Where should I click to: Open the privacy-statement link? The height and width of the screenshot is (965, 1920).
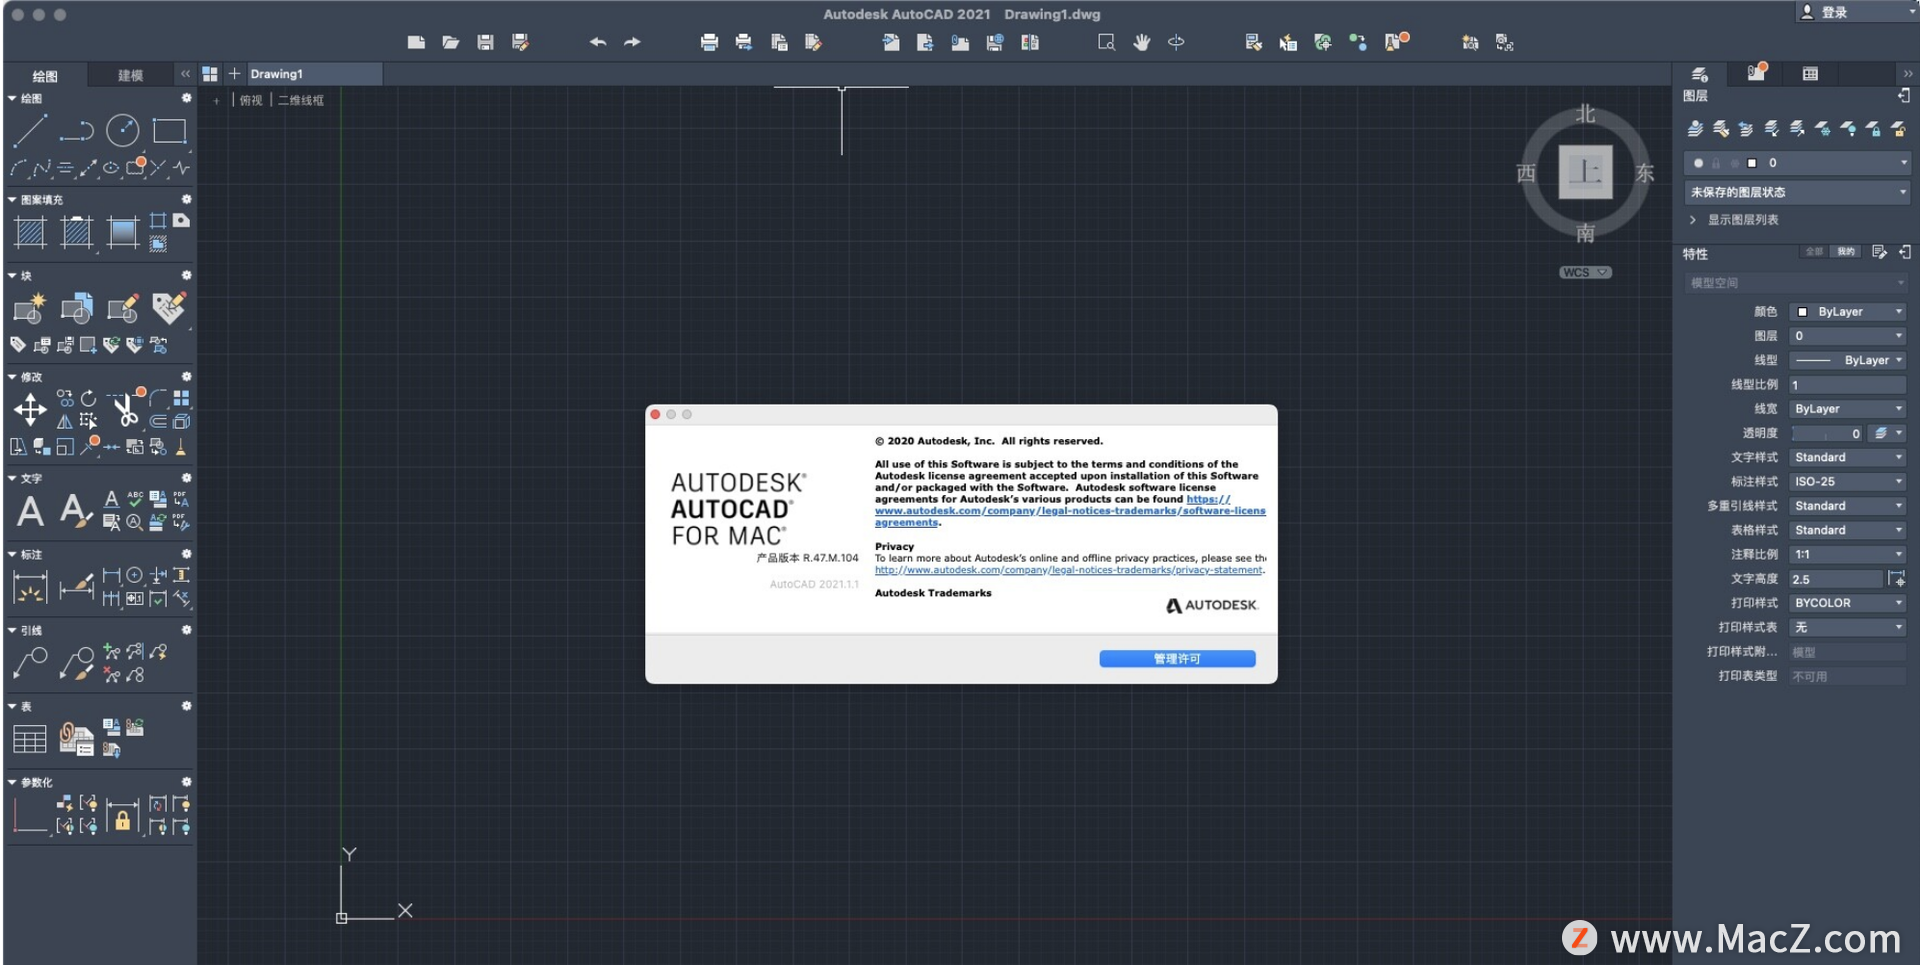tap(1069, 570)
